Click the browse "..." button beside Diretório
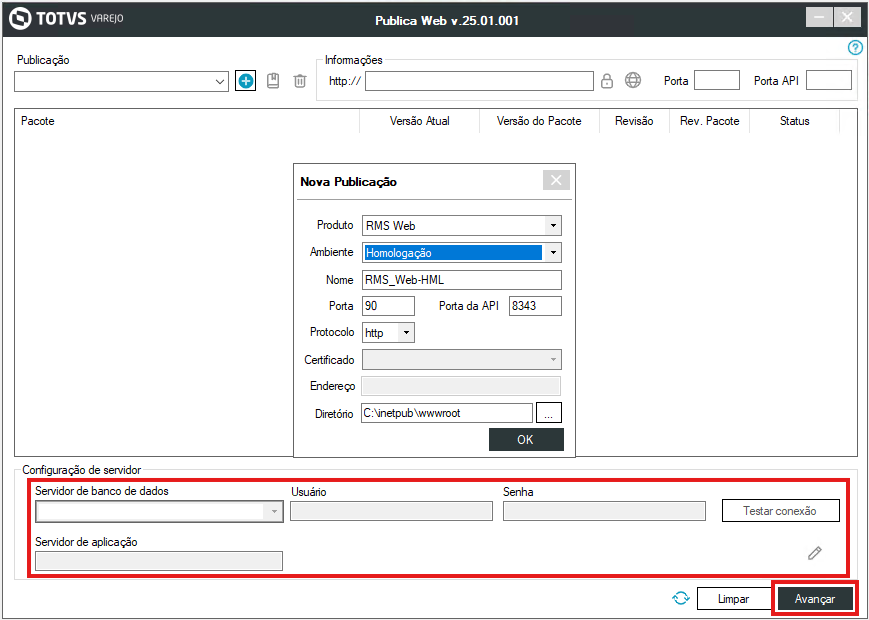Screen dimensions: 869x620 549,413
